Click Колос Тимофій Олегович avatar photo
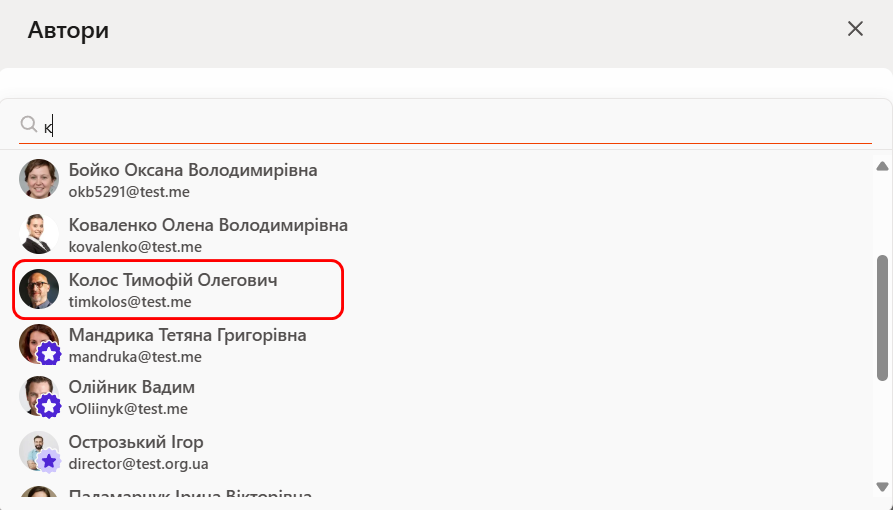The height and width of the screenshot is (510, 893). pos(39,289)
